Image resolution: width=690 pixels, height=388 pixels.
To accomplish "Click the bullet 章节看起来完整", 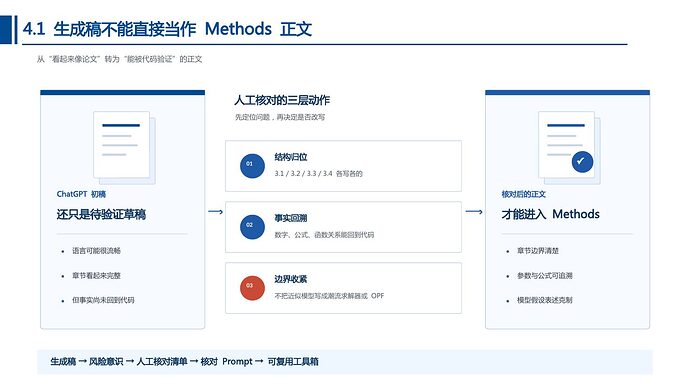I will (x=96, y=275).
